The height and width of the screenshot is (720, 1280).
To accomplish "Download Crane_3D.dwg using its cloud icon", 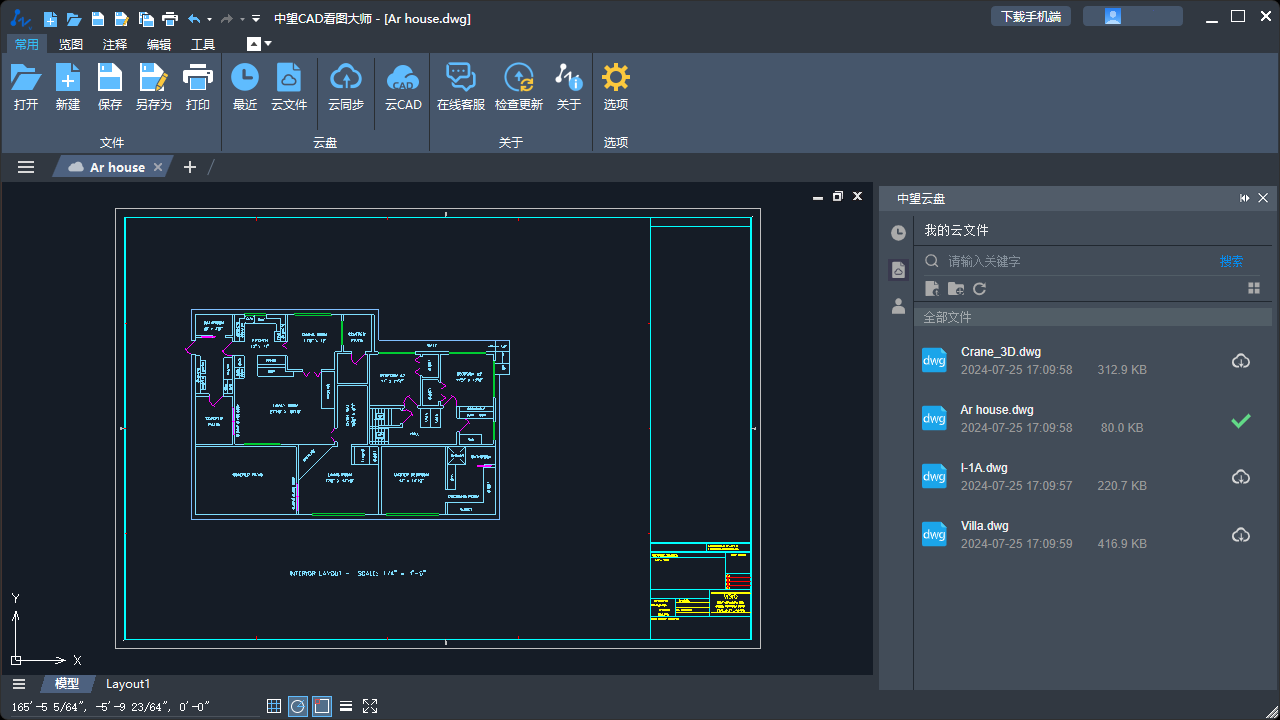I will pos(1240,361).
